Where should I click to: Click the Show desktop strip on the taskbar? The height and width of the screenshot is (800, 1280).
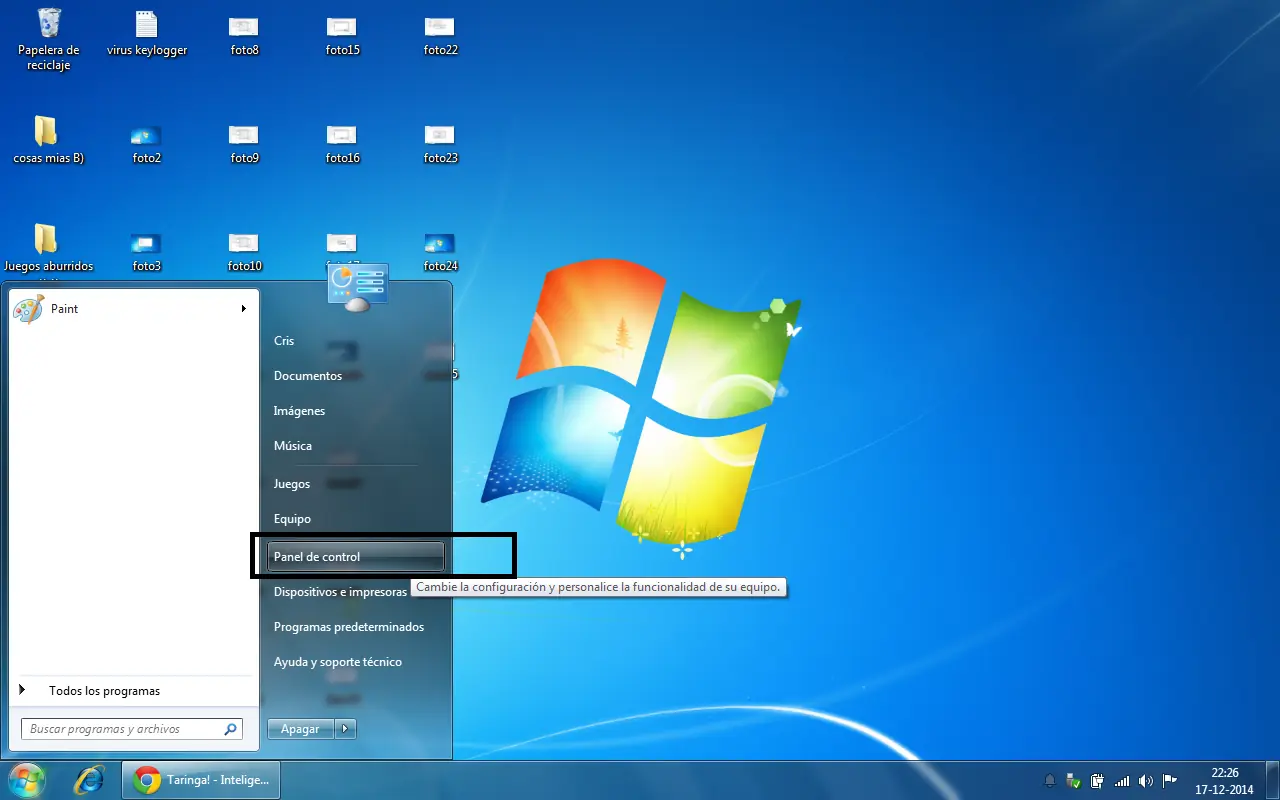click(1272, 781)
